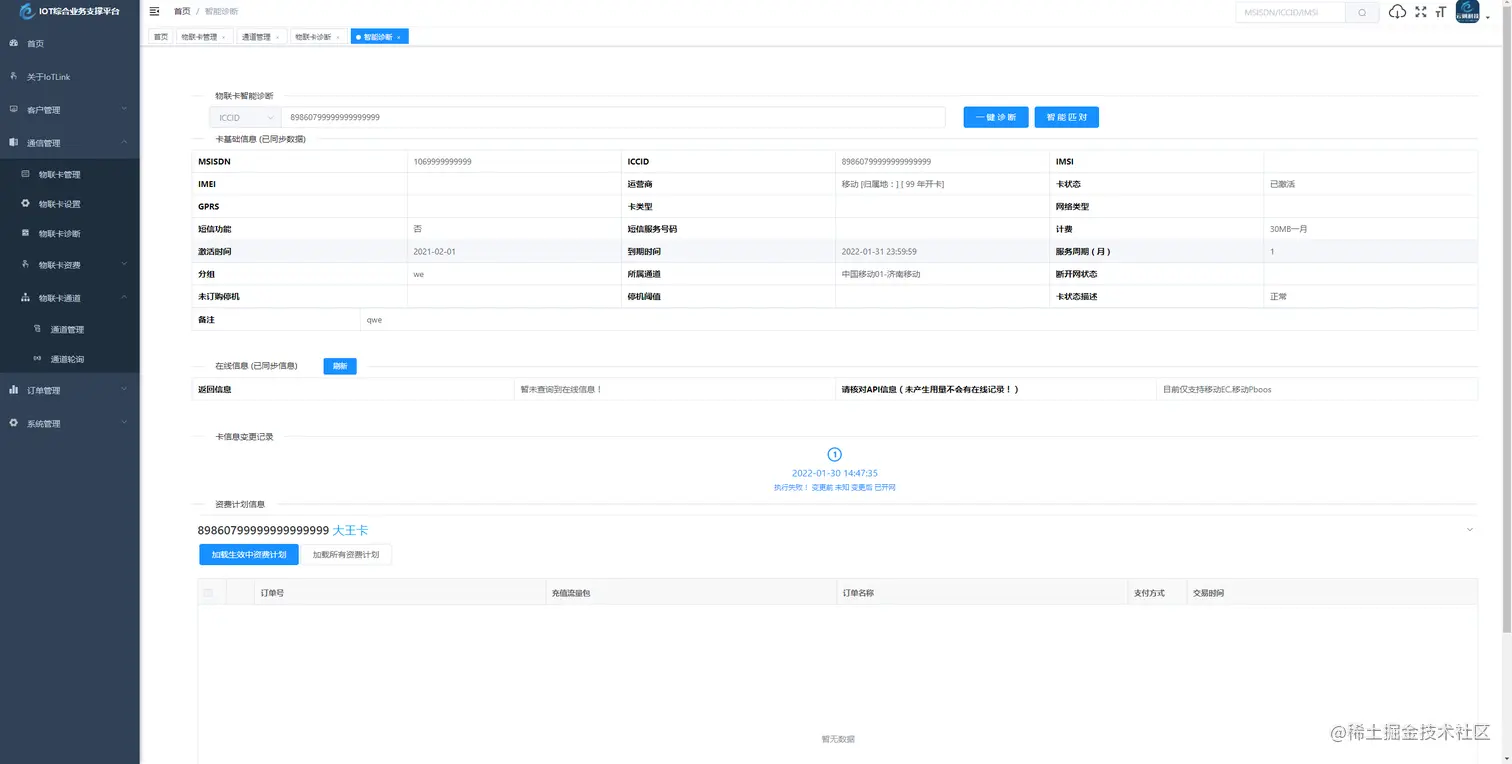
Task: Toggle the select-all checkbox in order table
Action: coord(208,592)
